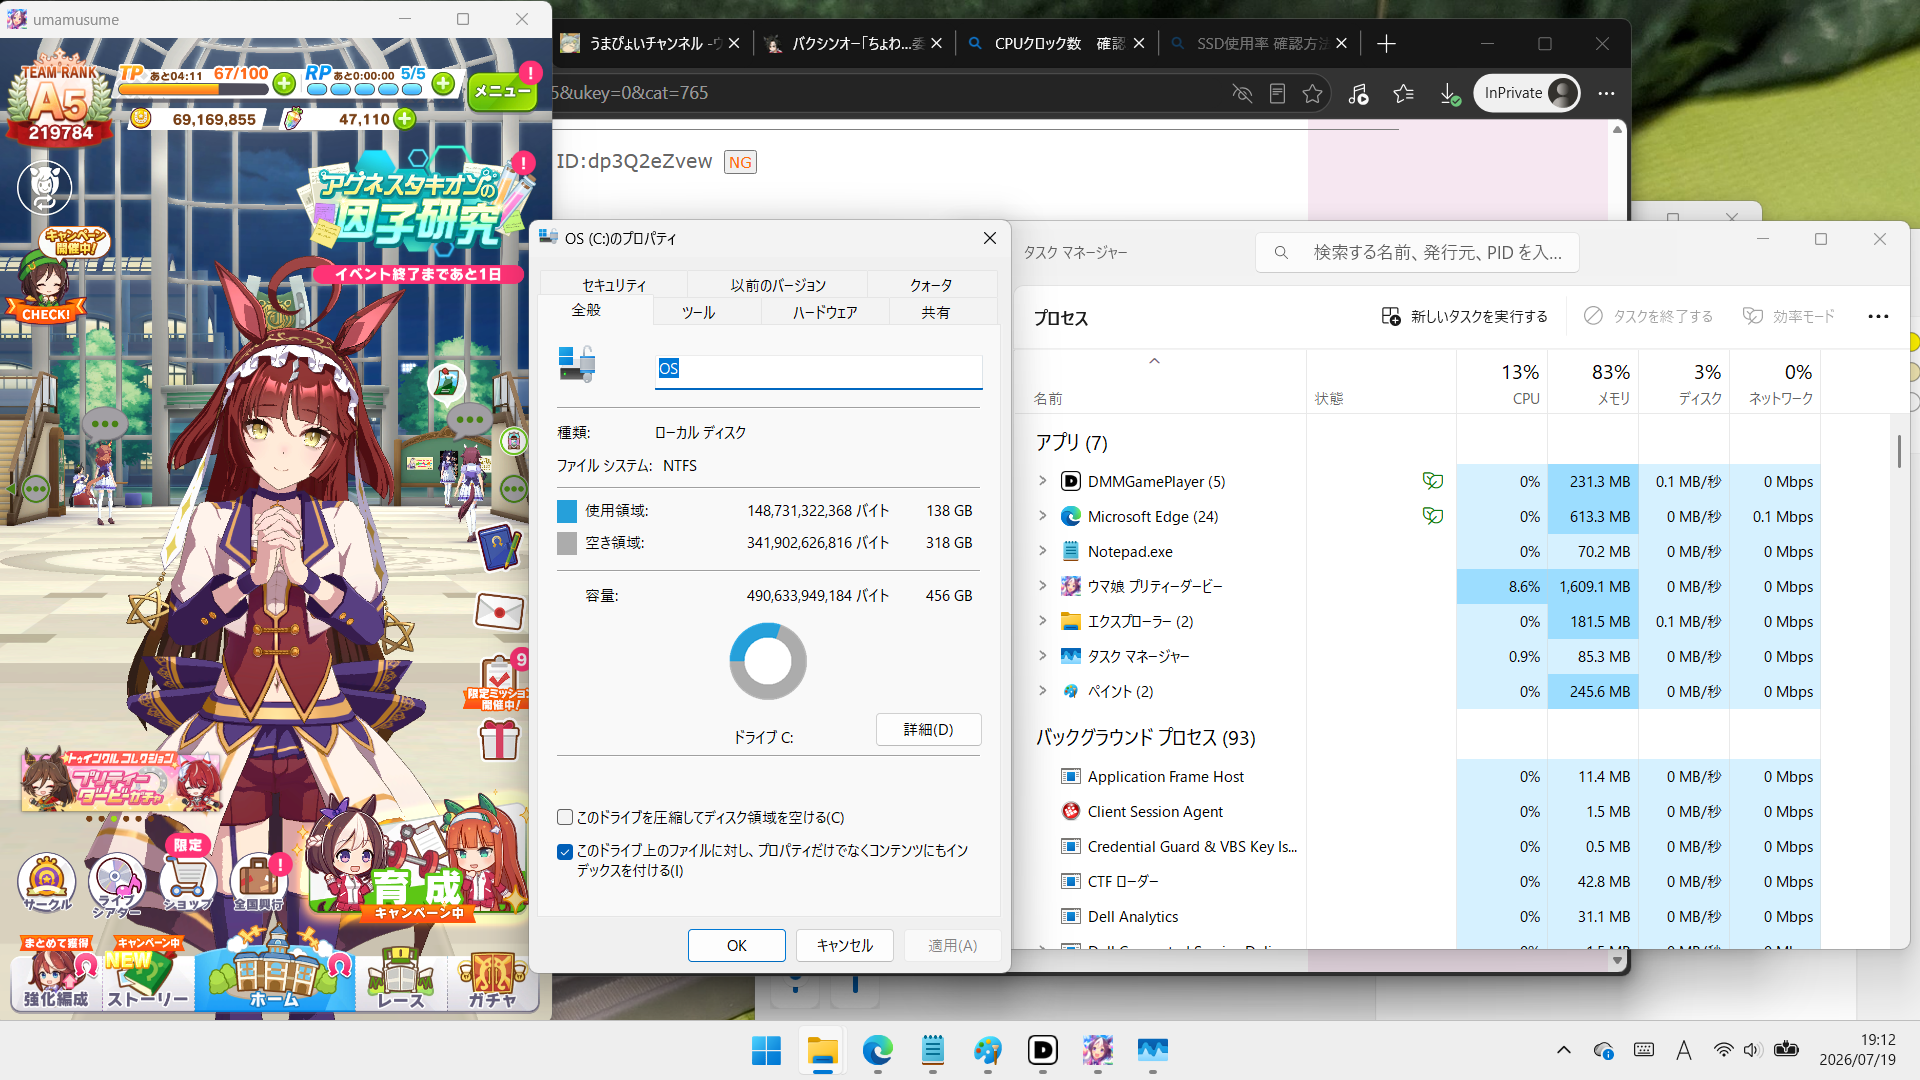Select the CTF ローダー process
The width and height of the screenshot is (1920, 1080).
coord(1123,881)
